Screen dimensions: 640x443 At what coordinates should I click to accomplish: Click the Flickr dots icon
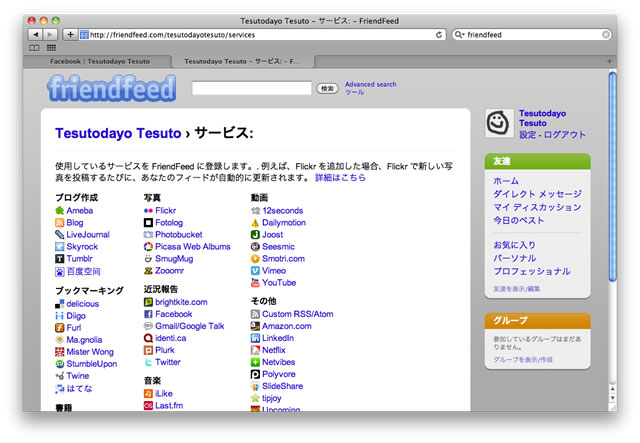pos(148,211)
